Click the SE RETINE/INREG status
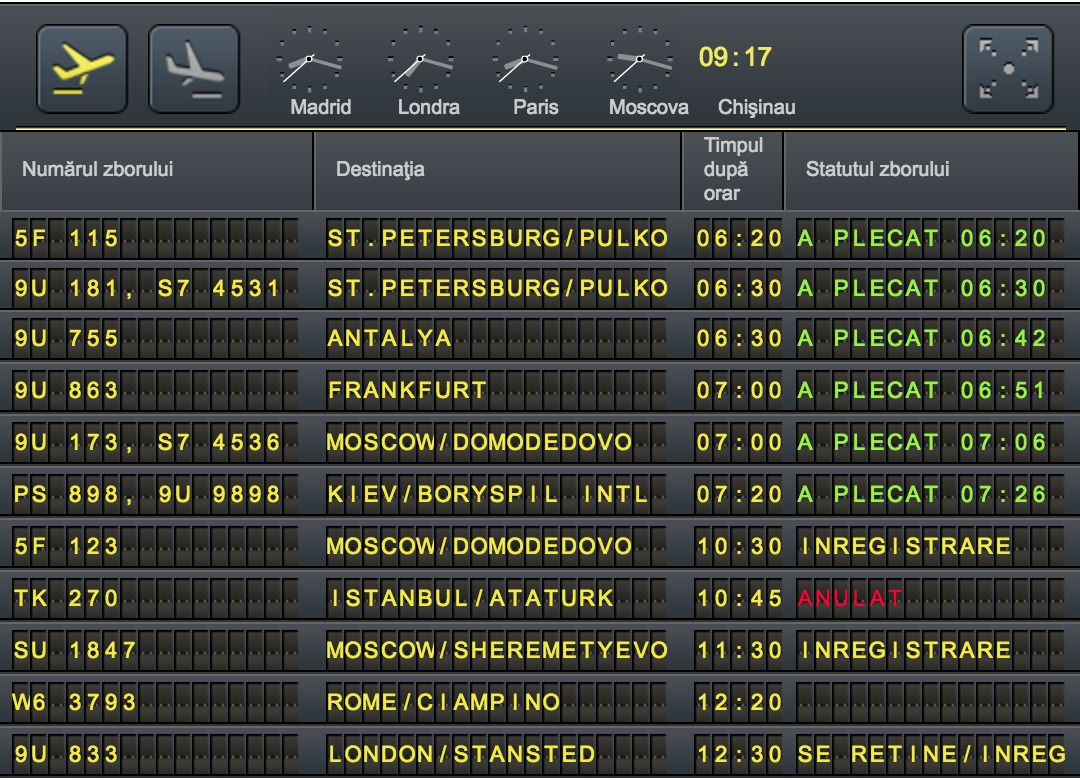 pos(931,754)
